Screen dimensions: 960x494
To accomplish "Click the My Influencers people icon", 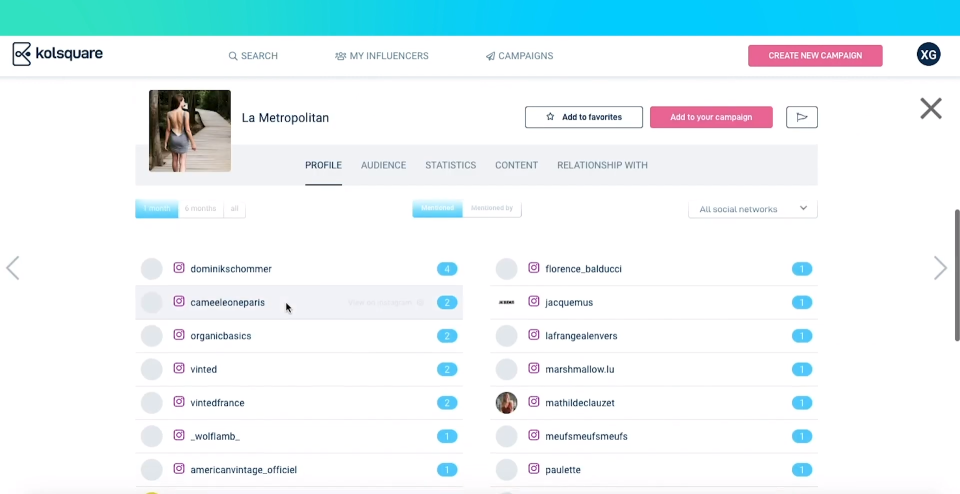I will pyautogui.click(x=340, y=56).
